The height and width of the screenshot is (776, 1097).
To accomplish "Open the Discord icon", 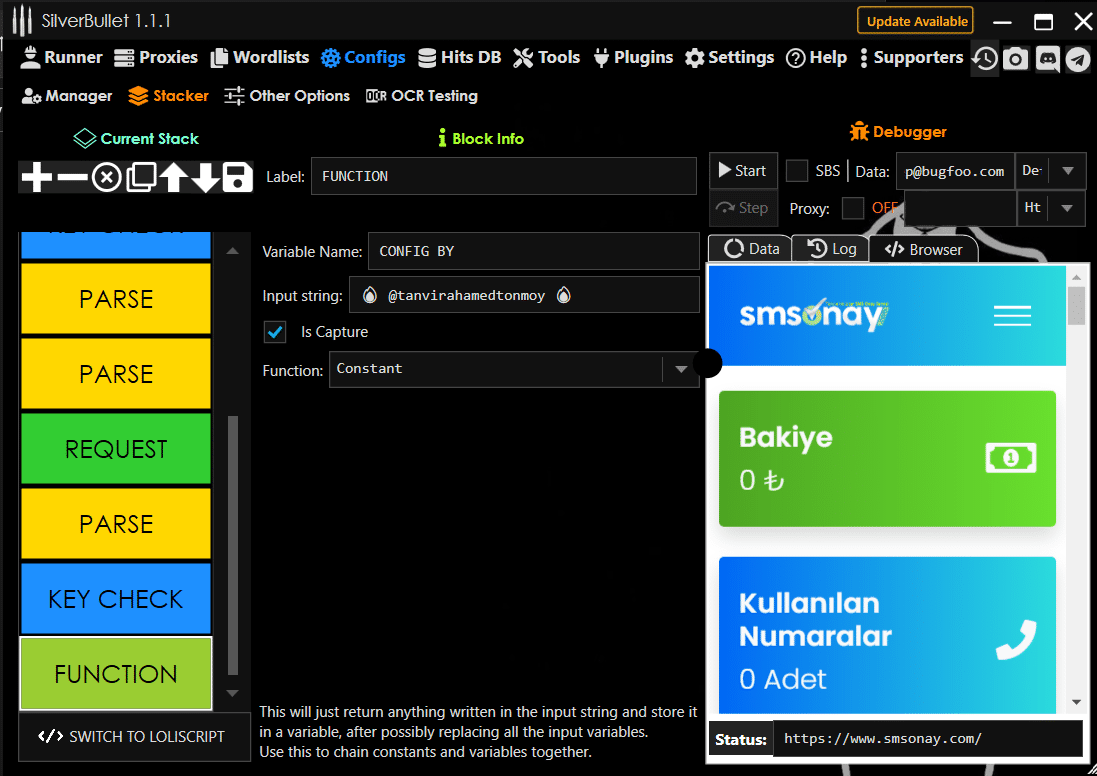I will tap(1047, 59).
